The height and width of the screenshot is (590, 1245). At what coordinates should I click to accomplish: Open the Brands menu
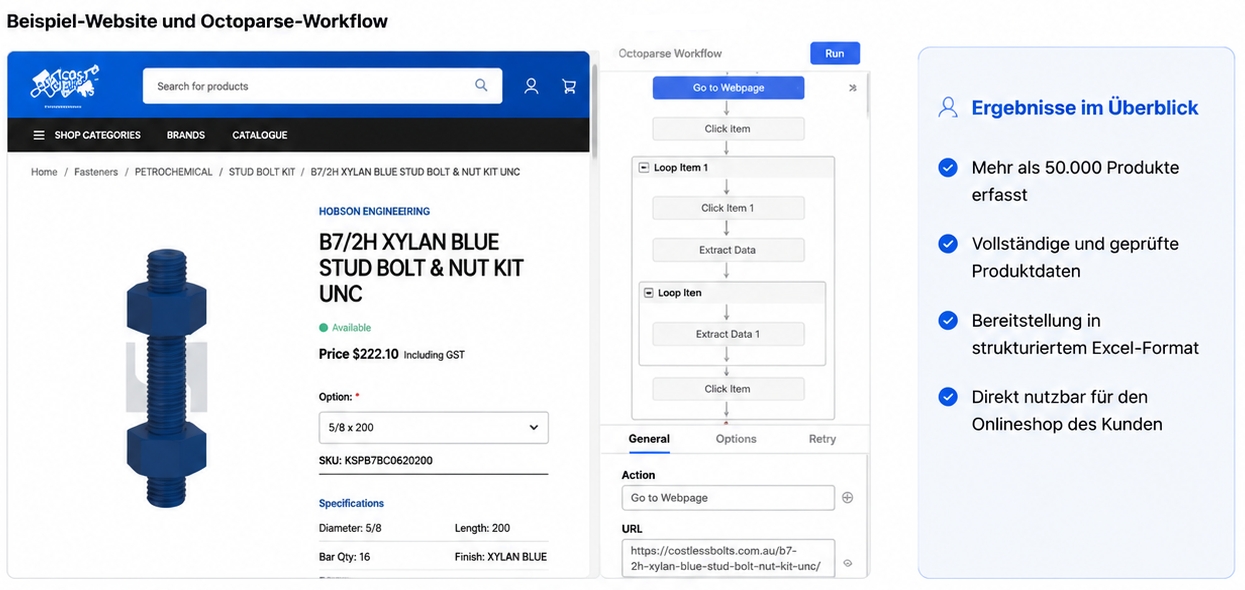[x=186, y=135]
